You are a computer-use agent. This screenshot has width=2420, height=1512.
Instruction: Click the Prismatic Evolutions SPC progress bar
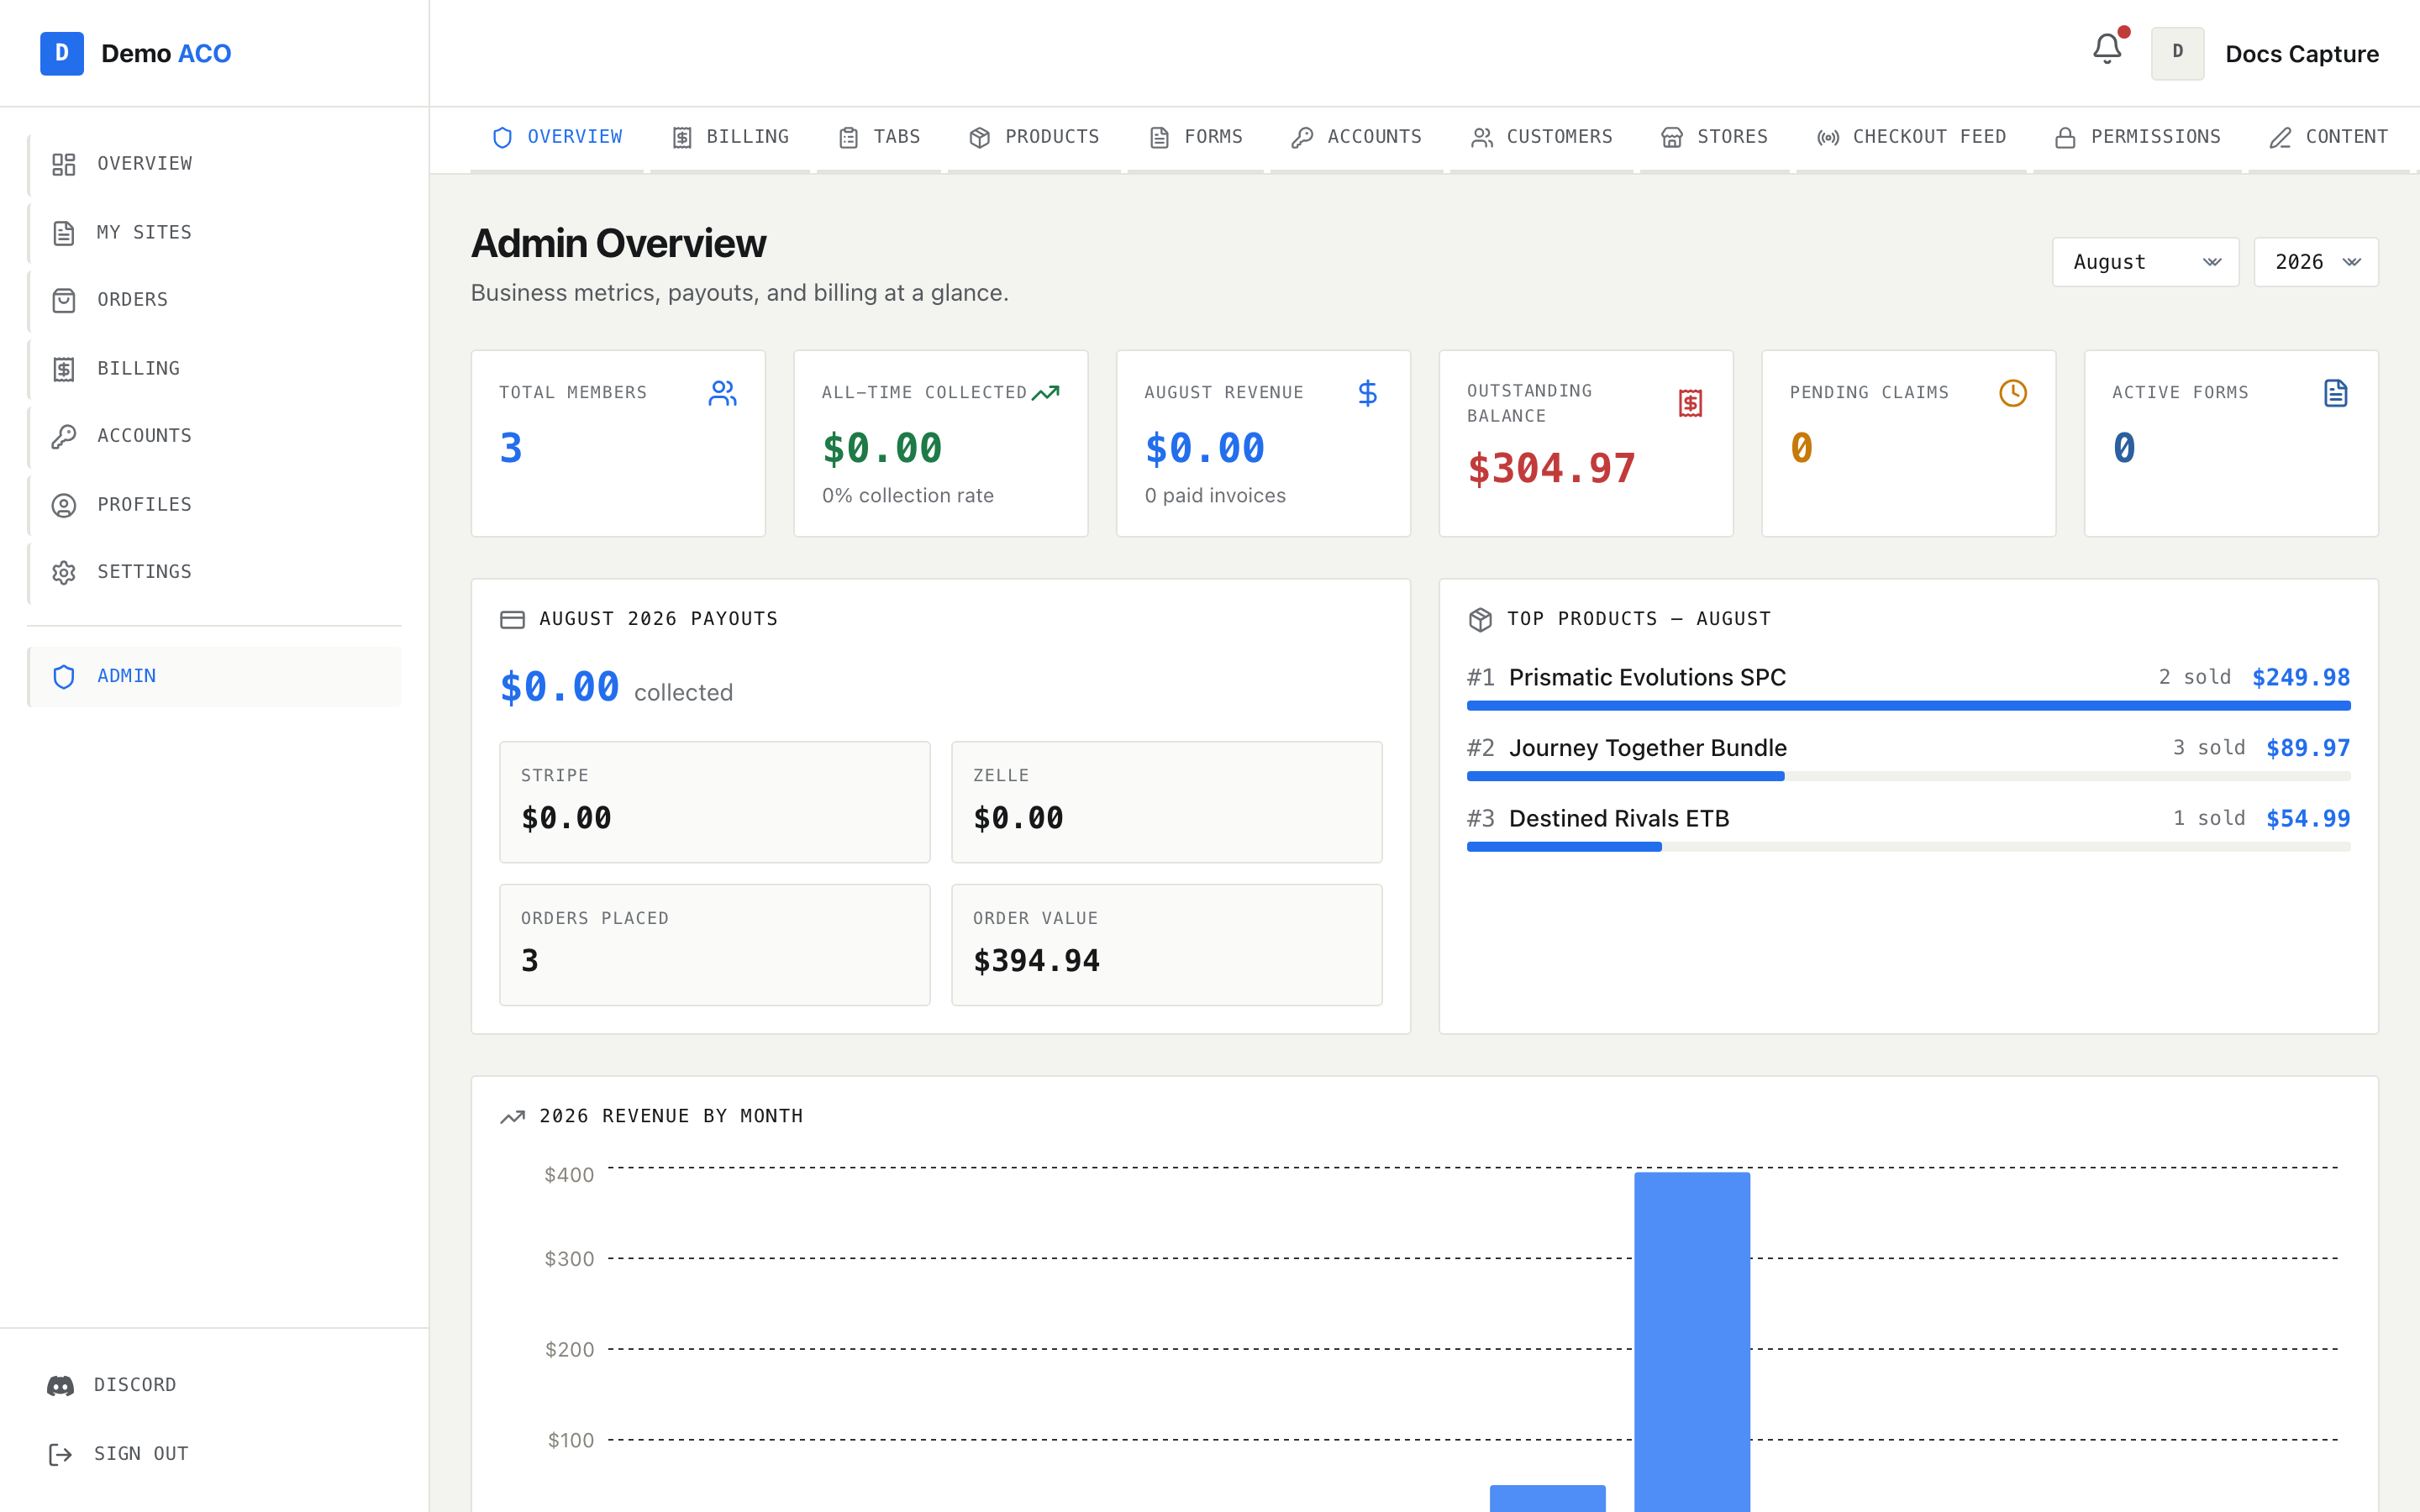(1908, 706)
